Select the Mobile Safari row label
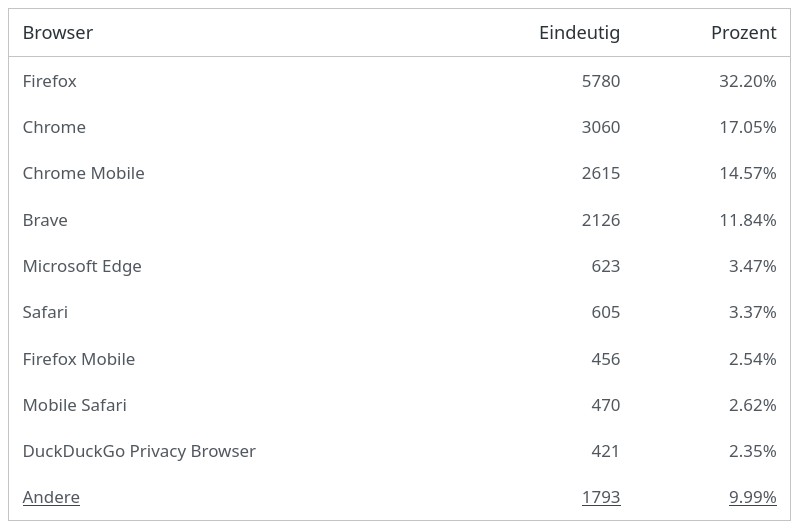The height and width of the screenshot is (529, 799). pos(74,405)
